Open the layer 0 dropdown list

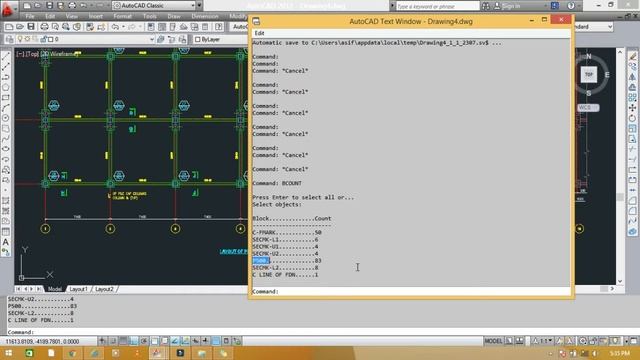point(85,39)
